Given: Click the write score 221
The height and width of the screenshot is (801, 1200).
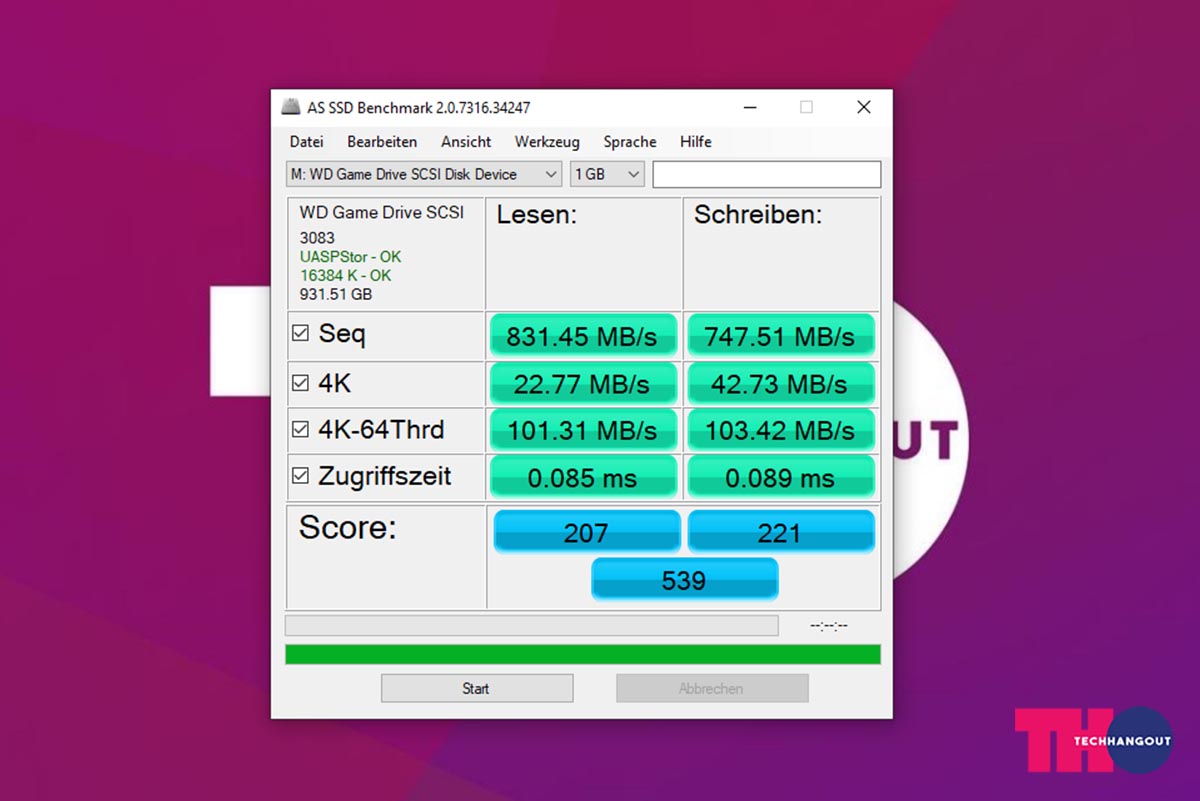Looking at the screenshot, I should 780,532.
